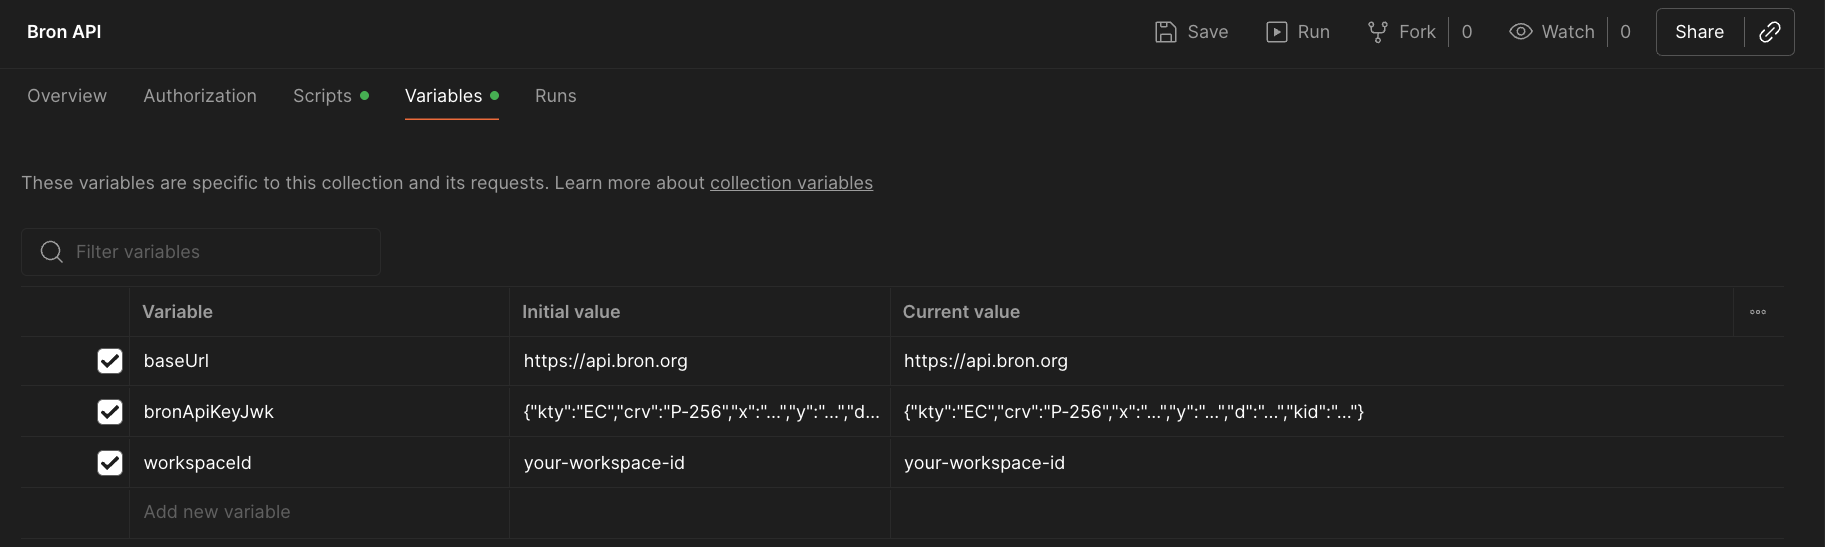Switch to the Authorization tab

(x=200, y=96)
